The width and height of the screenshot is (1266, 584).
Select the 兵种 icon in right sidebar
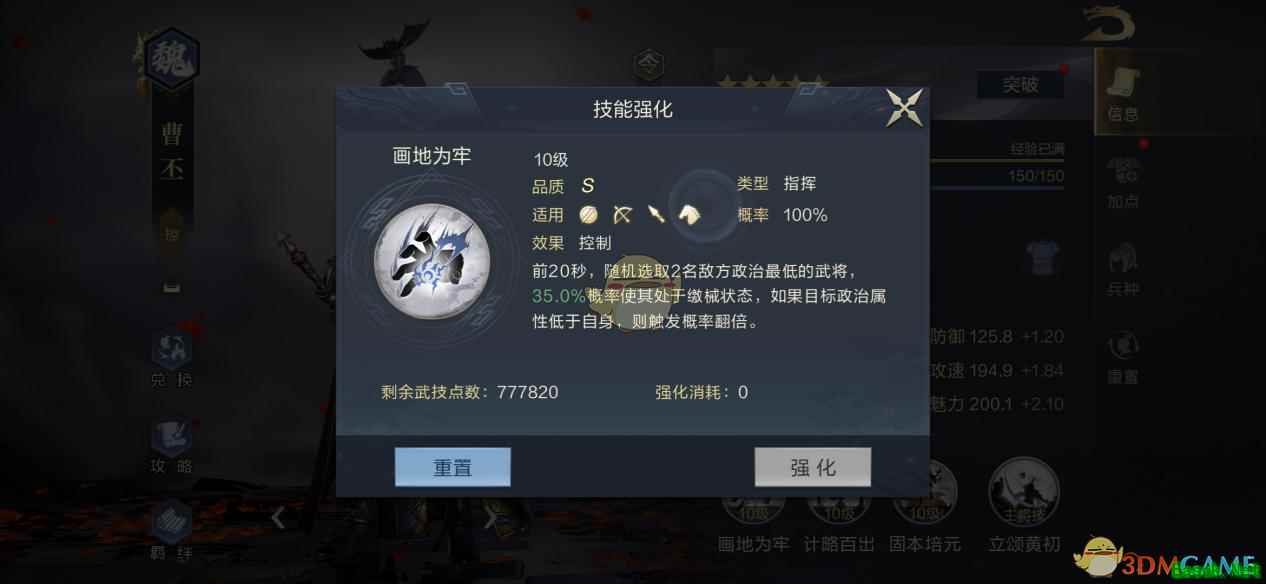(x=1124, y=270)
